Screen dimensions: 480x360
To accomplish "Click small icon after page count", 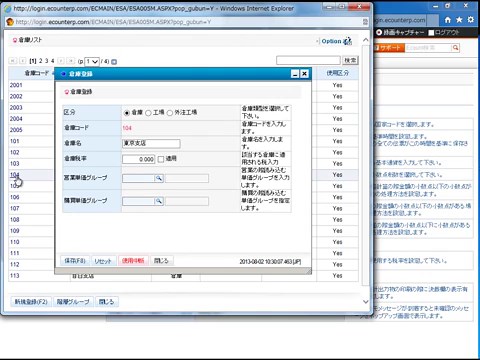I will pyautogui.click(x=114, y=62).
